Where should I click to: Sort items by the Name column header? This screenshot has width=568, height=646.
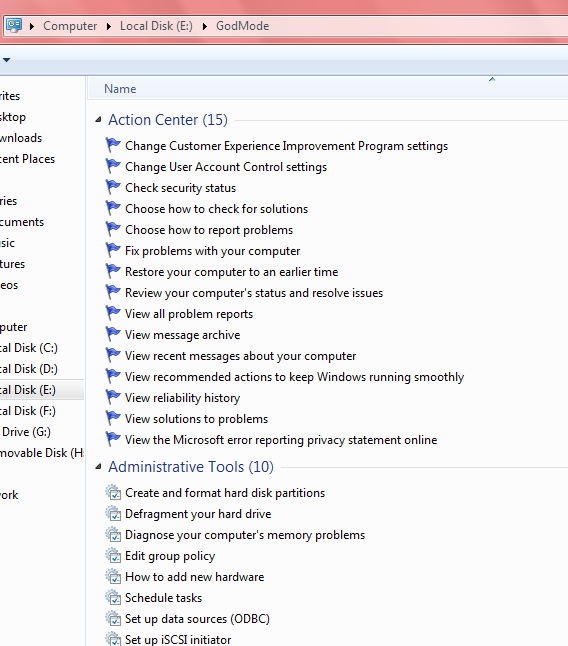tap(120, 89)
